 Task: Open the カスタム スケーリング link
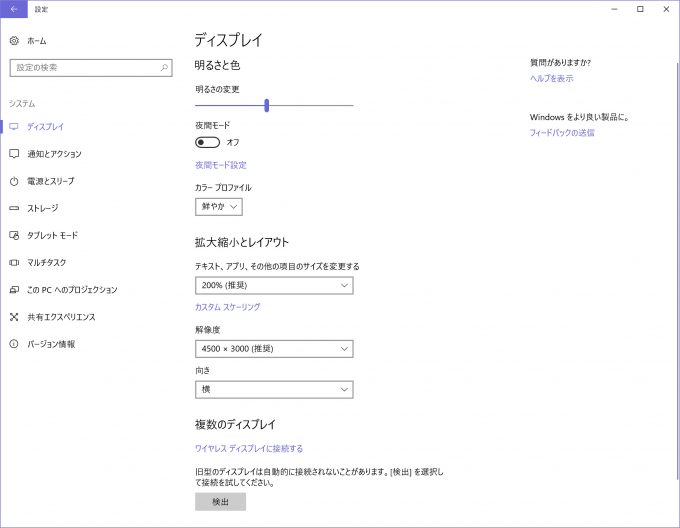(x=228, y=307)
